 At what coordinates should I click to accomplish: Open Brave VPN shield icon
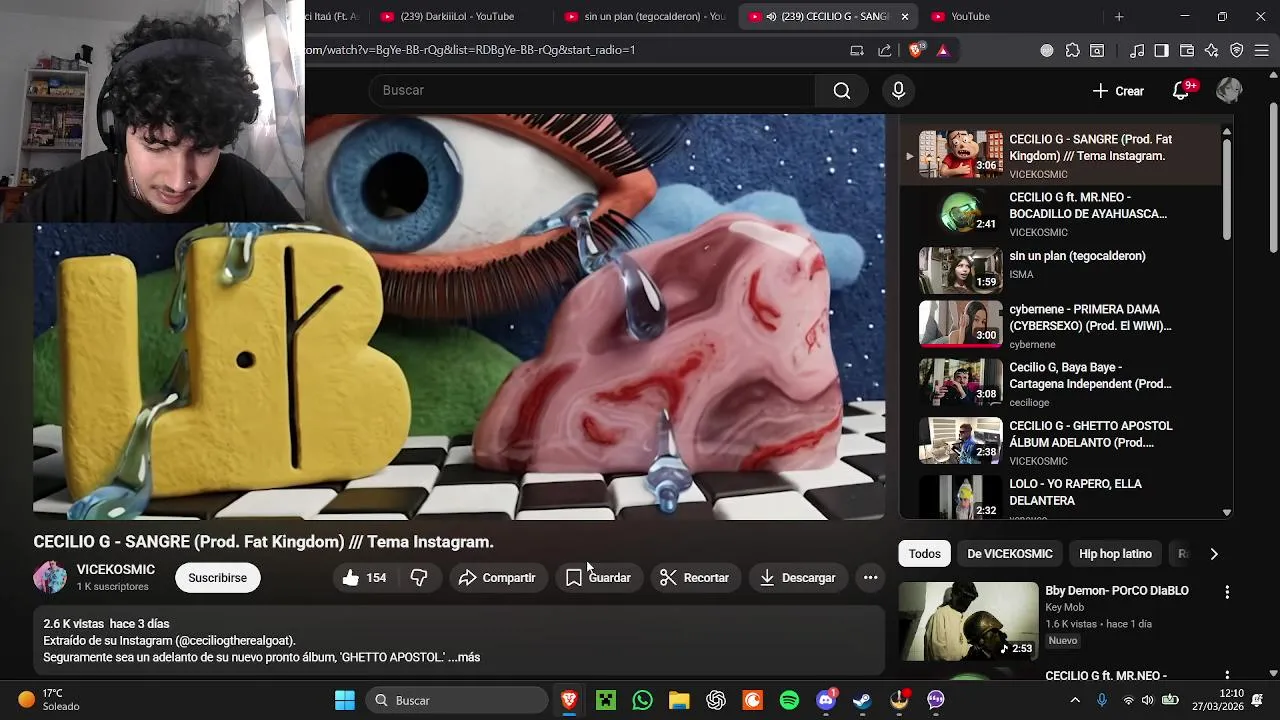tap(1237, 50)
